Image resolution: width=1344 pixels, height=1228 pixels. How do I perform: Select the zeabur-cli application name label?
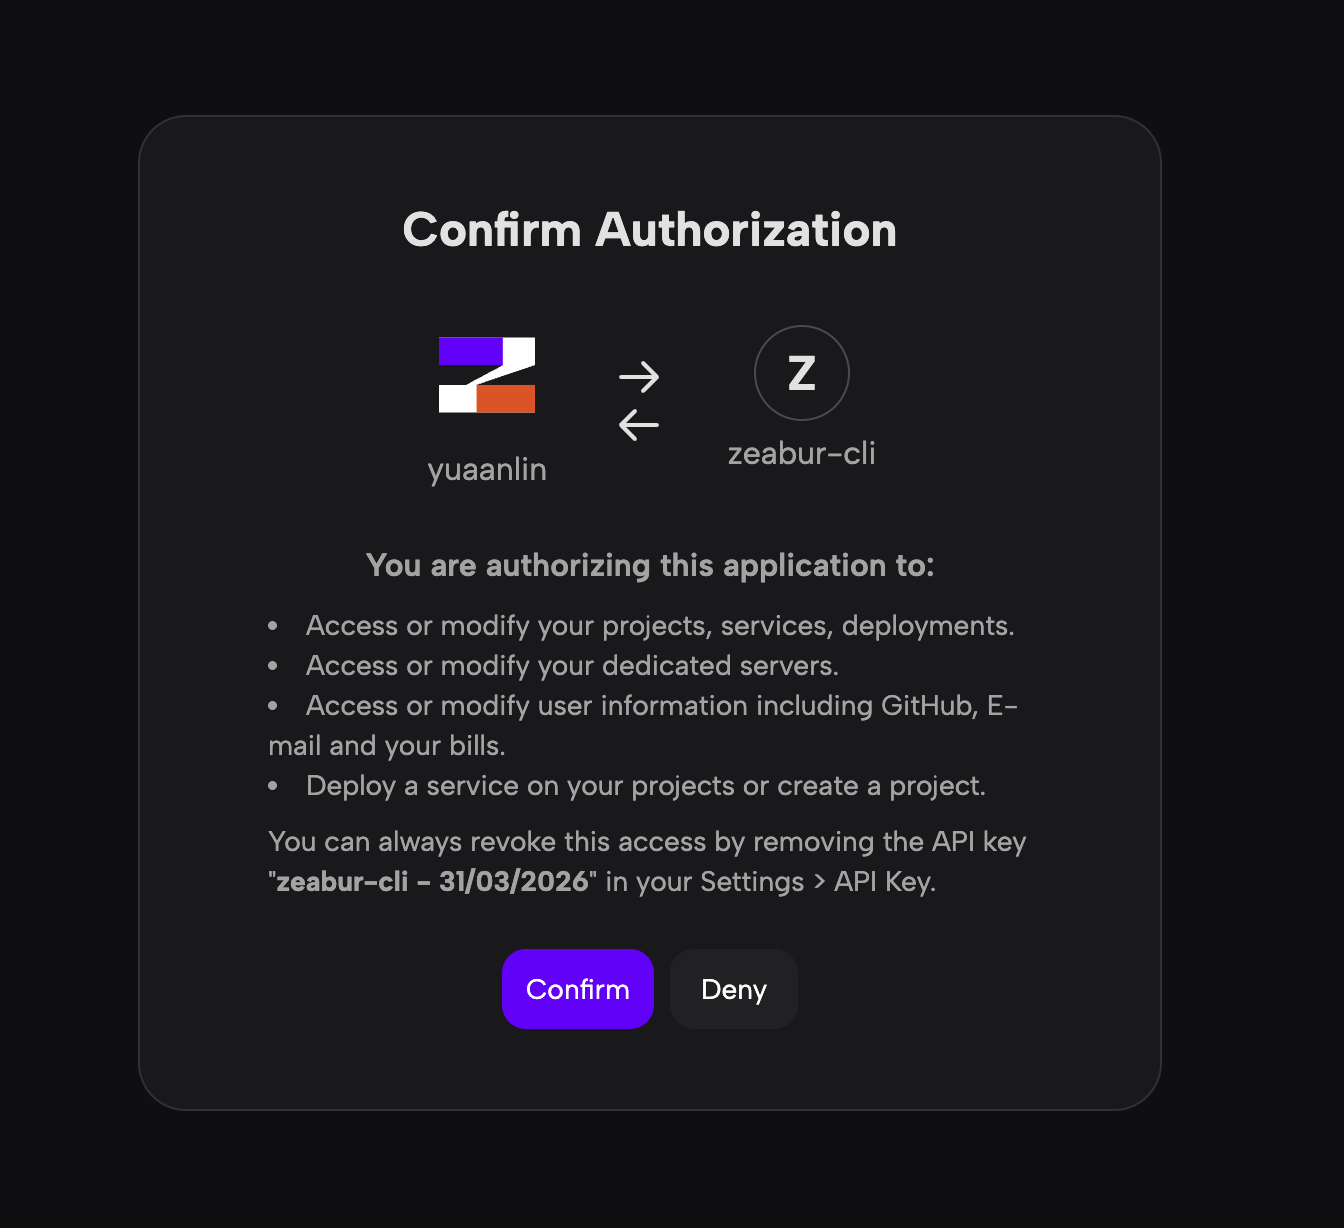coord(801,453)
